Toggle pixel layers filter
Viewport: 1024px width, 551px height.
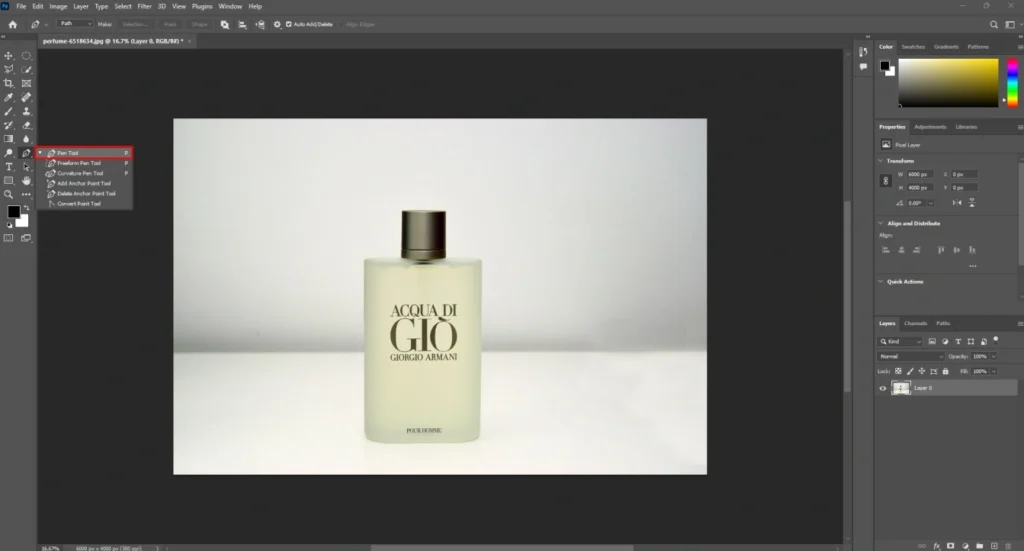click(x=932, y=341)
